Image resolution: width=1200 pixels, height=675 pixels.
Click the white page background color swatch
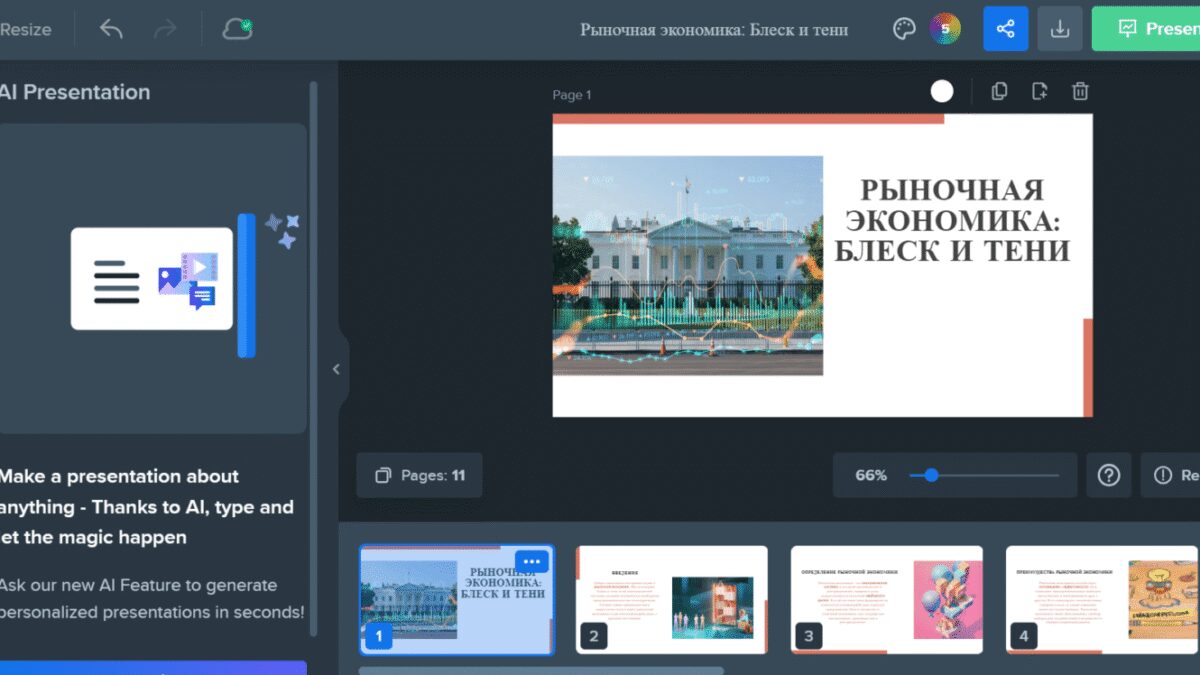tap(942, 92)
